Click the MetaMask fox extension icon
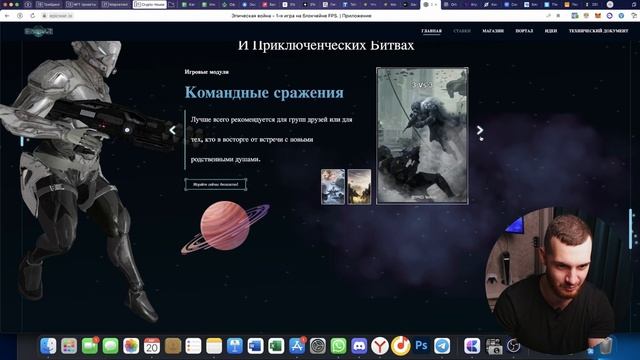This screenshot has height=360, width=640. pos(598,16)
